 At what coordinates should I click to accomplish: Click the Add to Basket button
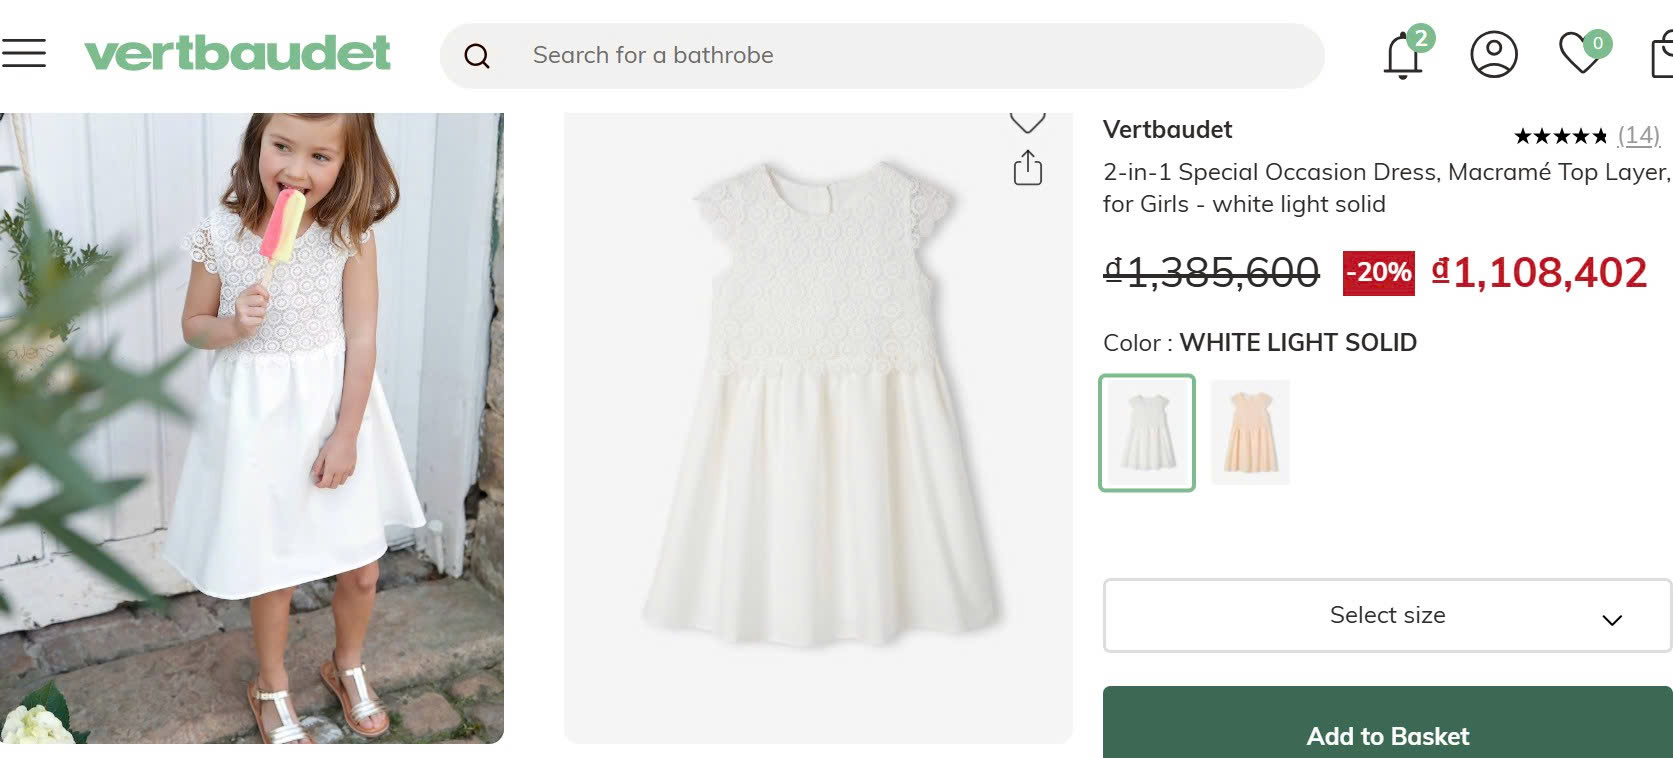tap(1387, 726)
